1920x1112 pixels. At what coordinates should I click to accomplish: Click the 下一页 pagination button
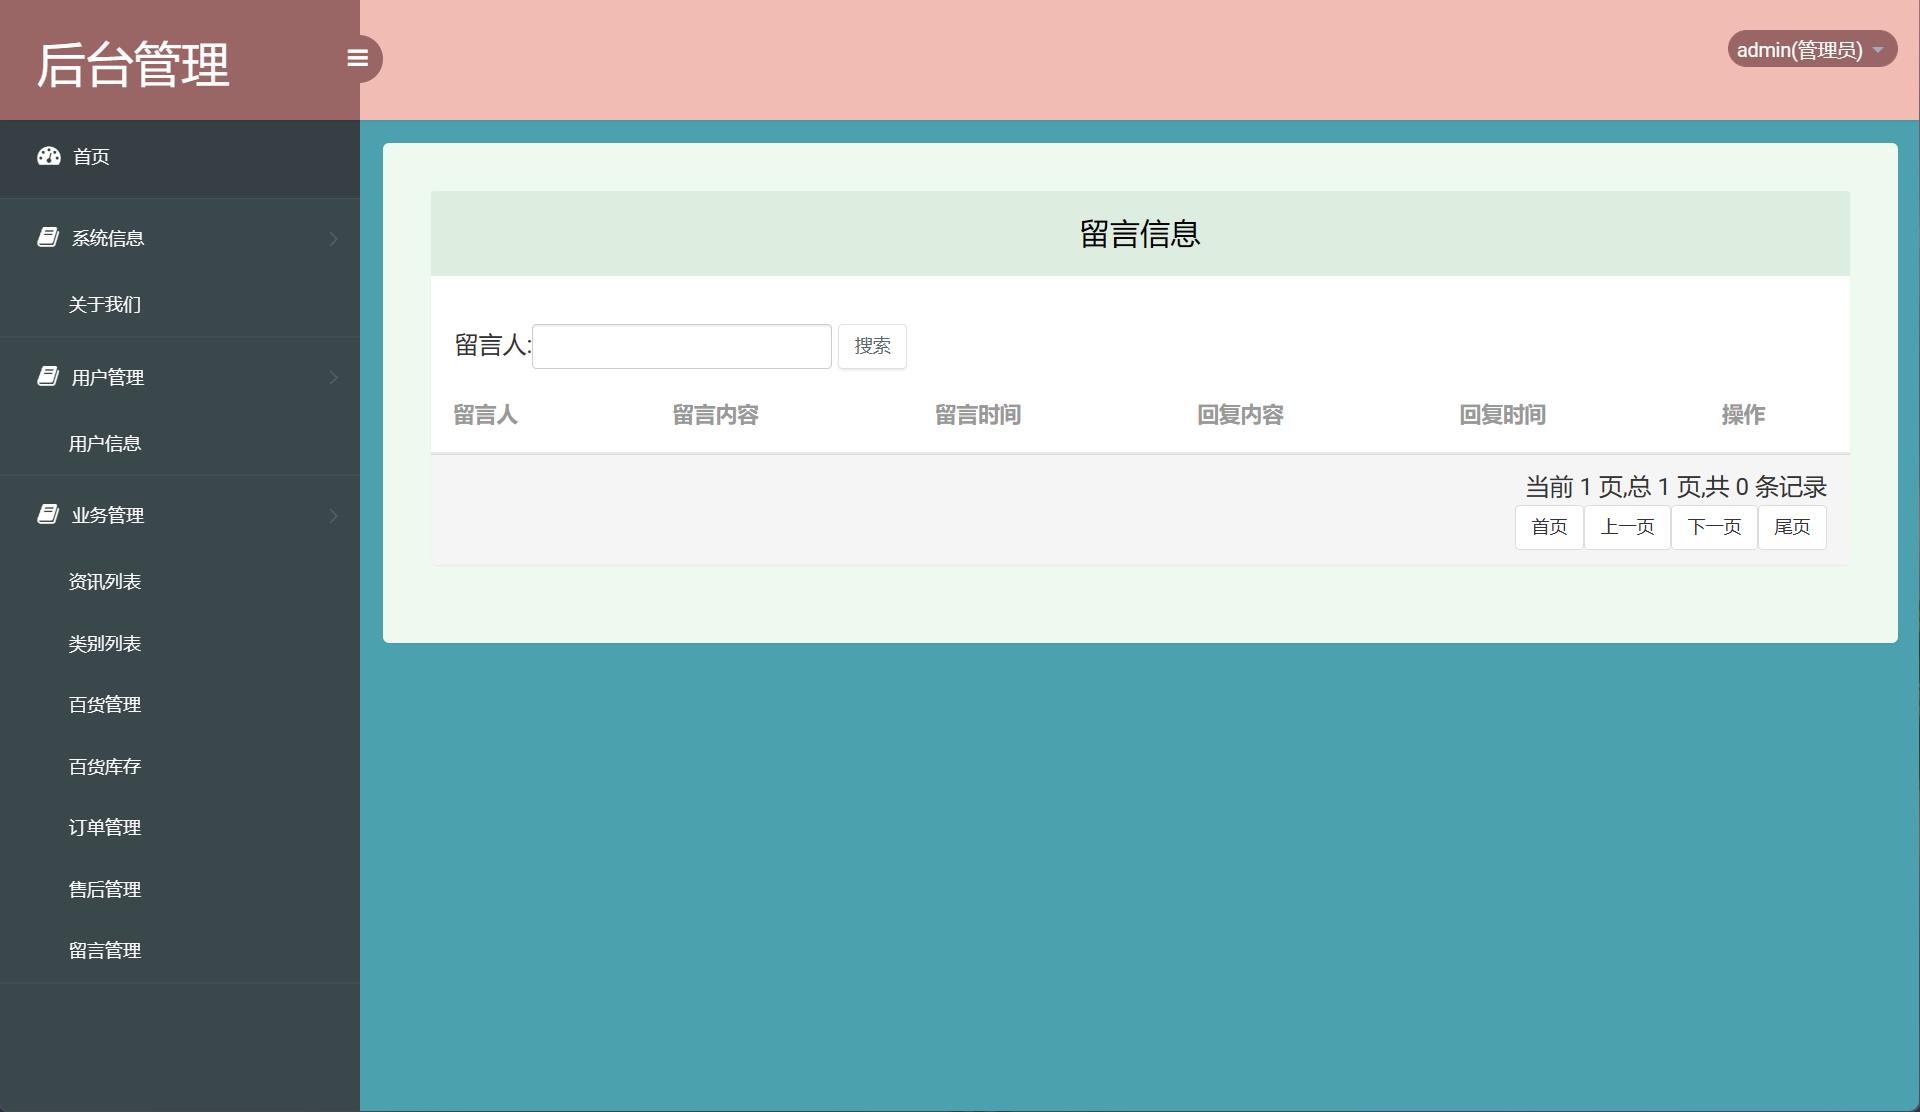click(x=1713, y=527)
